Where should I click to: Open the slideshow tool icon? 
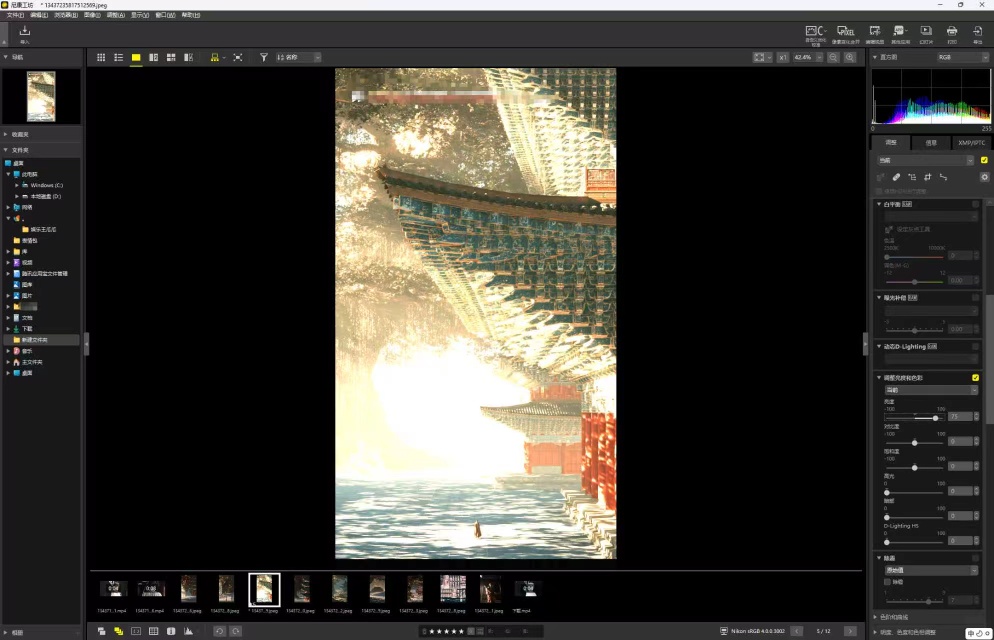(926, 34)
